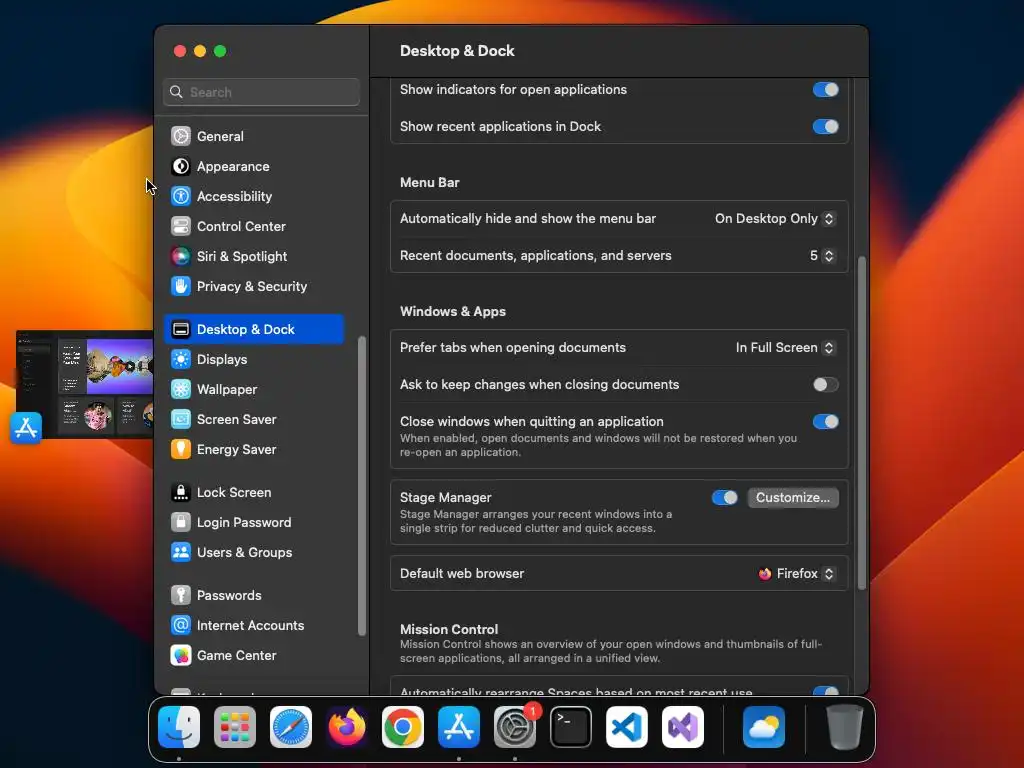Click the Windows & Apps heading
Screen dimensions: 1024x768
pos(453,312)
